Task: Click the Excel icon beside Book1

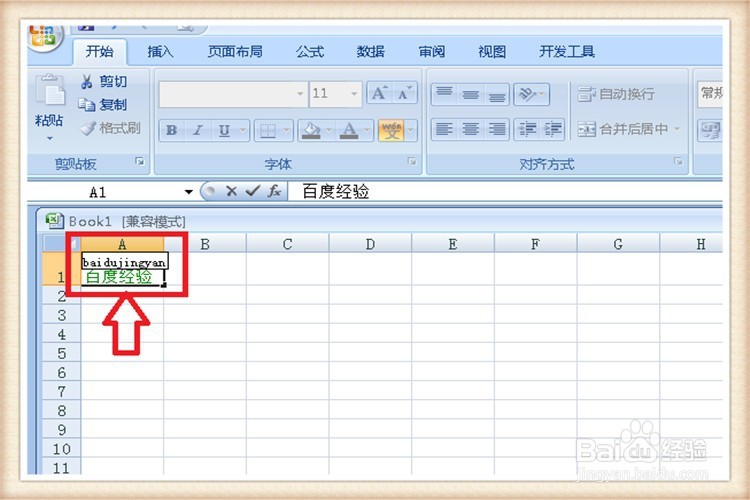Action: point(55,221)
